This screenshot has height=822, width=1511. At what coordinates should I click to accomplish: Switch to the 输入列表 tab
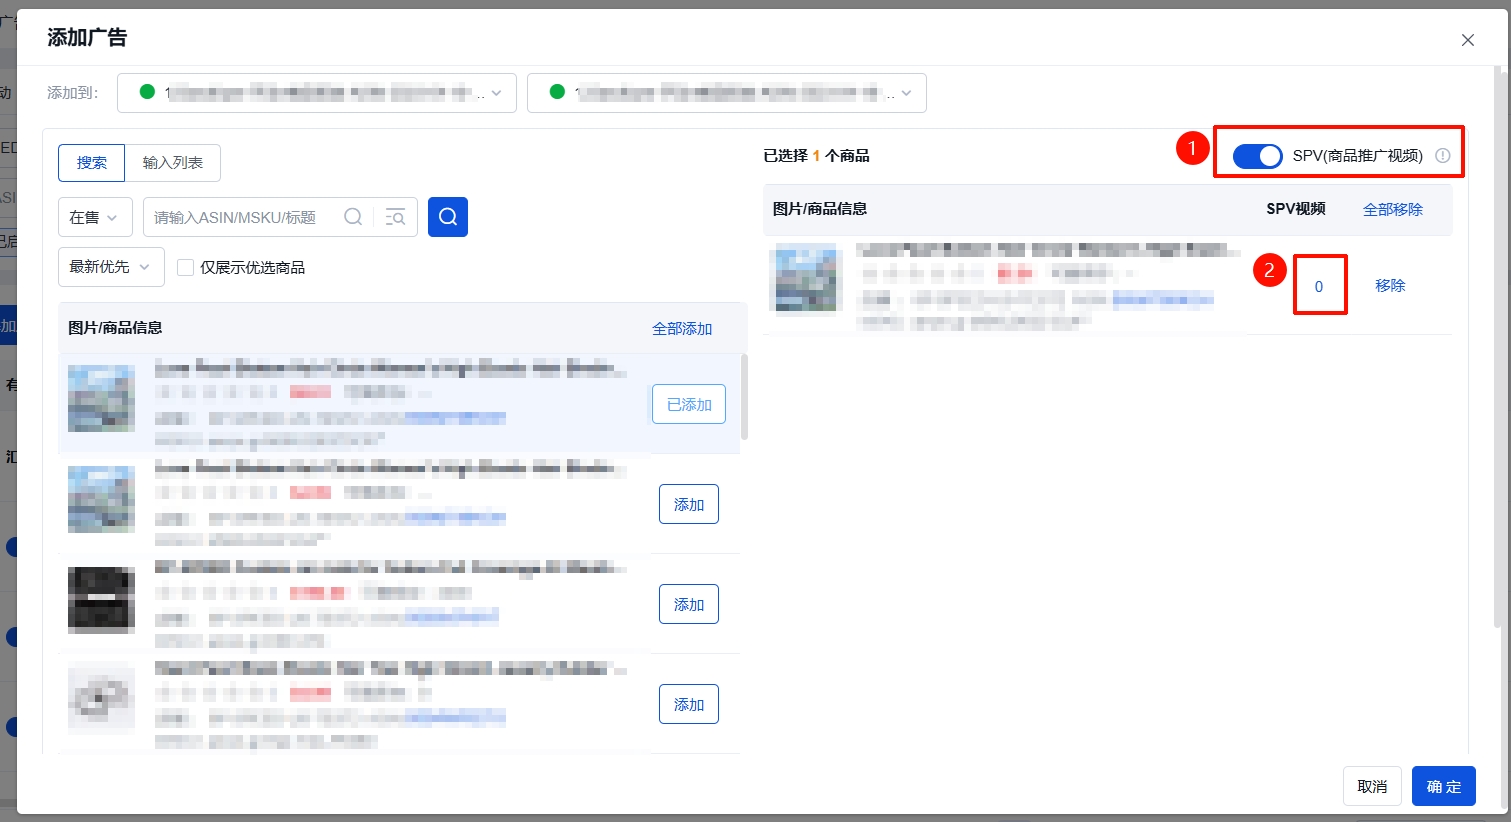pos(172,163)
